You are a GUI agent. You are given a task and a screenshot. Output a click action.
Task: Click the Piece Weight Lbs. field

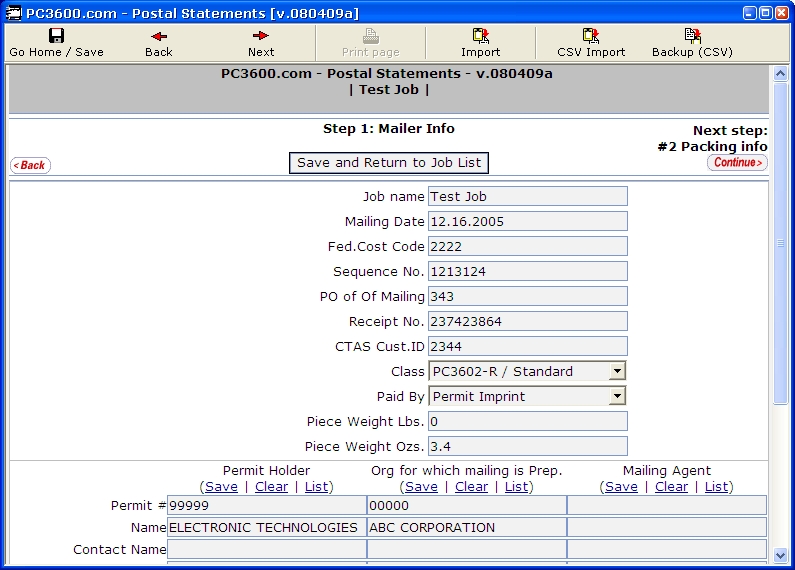point(528,421)
